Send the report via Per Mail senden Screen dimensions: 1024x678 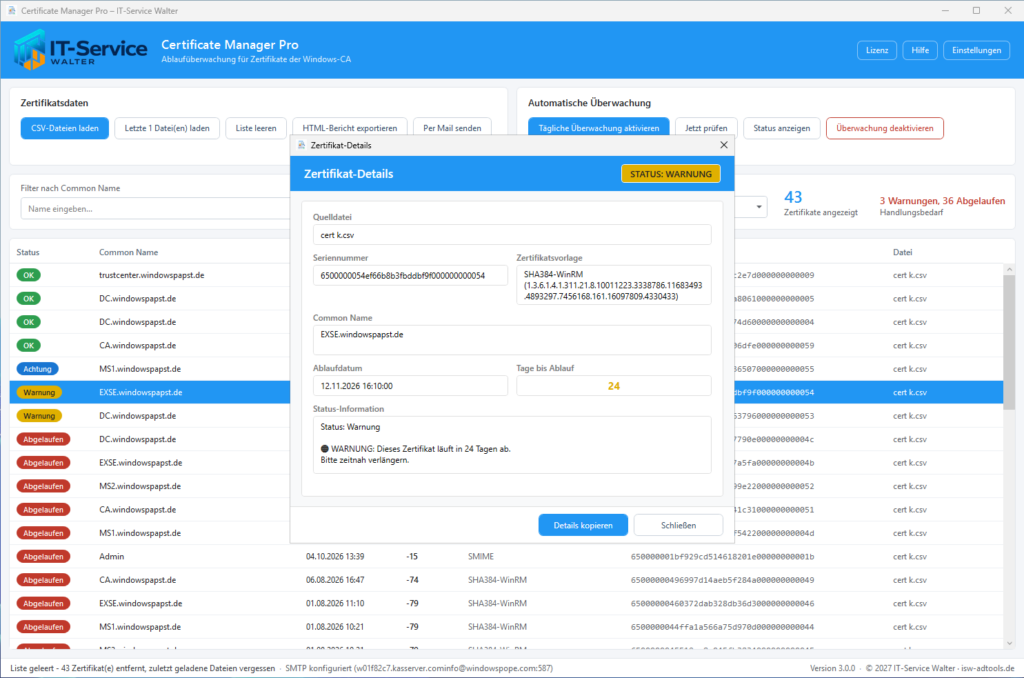click(x=452, y=128)
